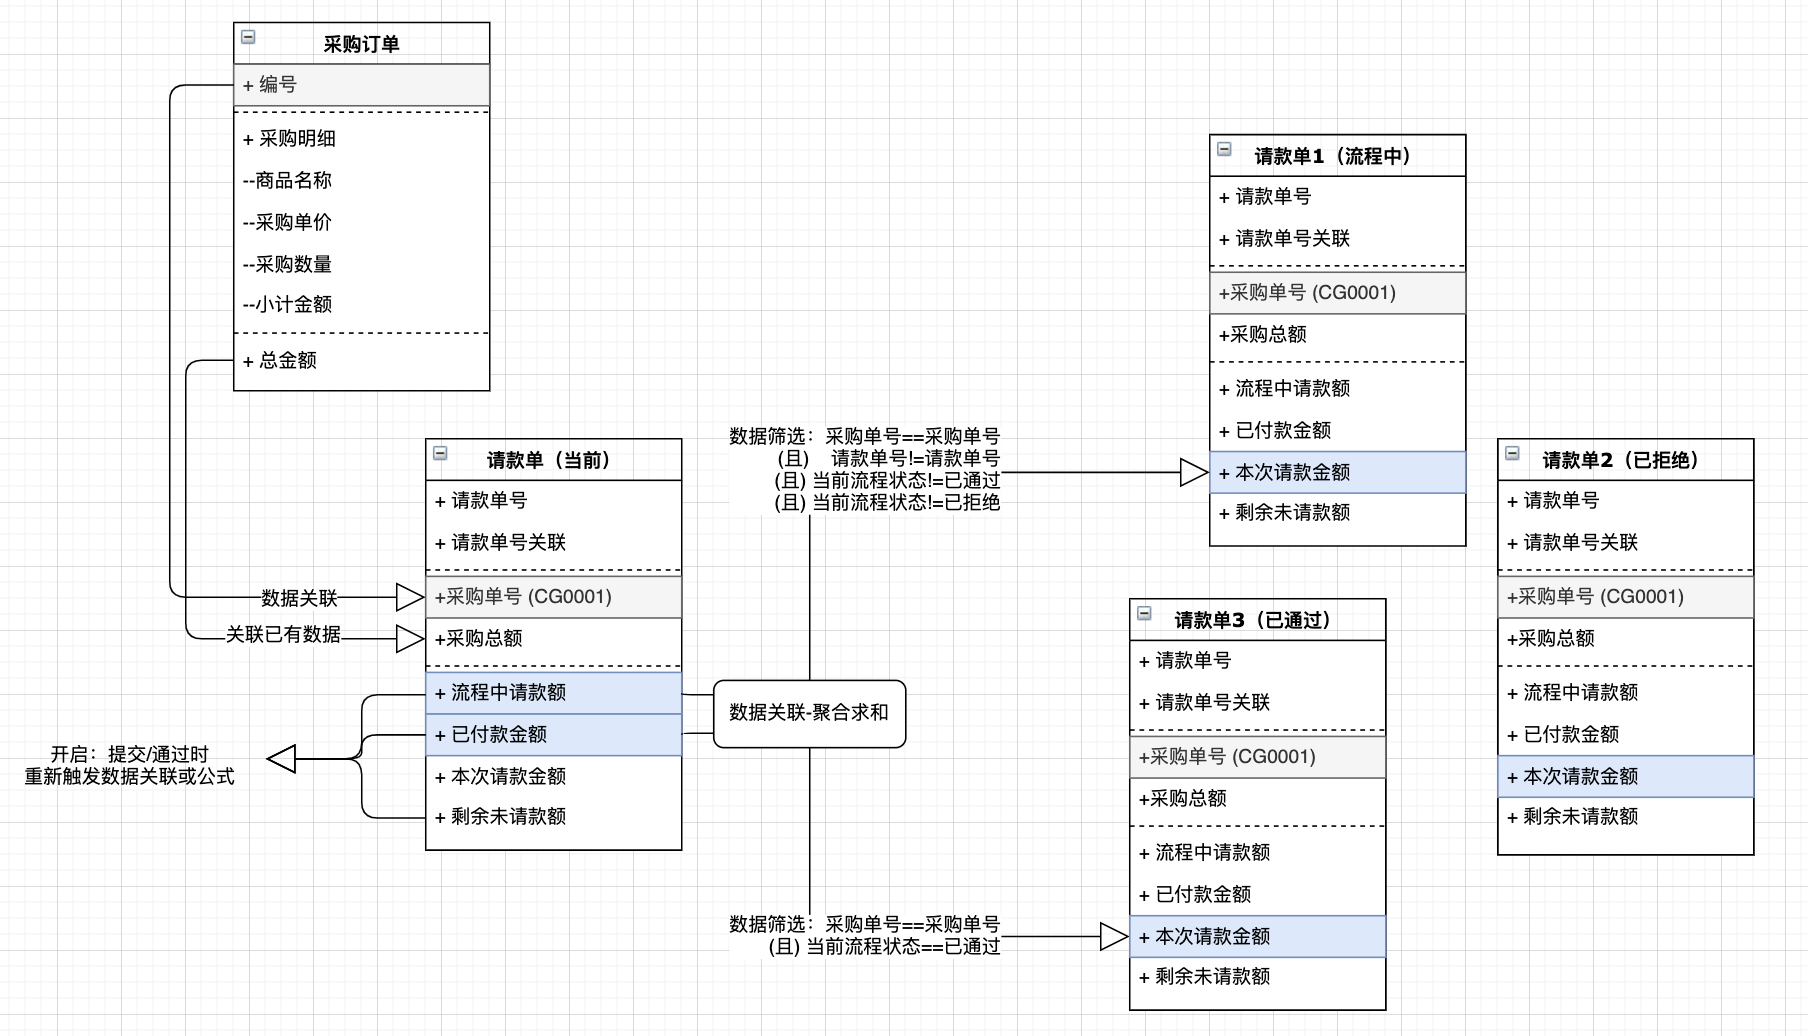The image size is (1808, 1036).
Task: Collapse the 采购订单 container
Action: 248,37
